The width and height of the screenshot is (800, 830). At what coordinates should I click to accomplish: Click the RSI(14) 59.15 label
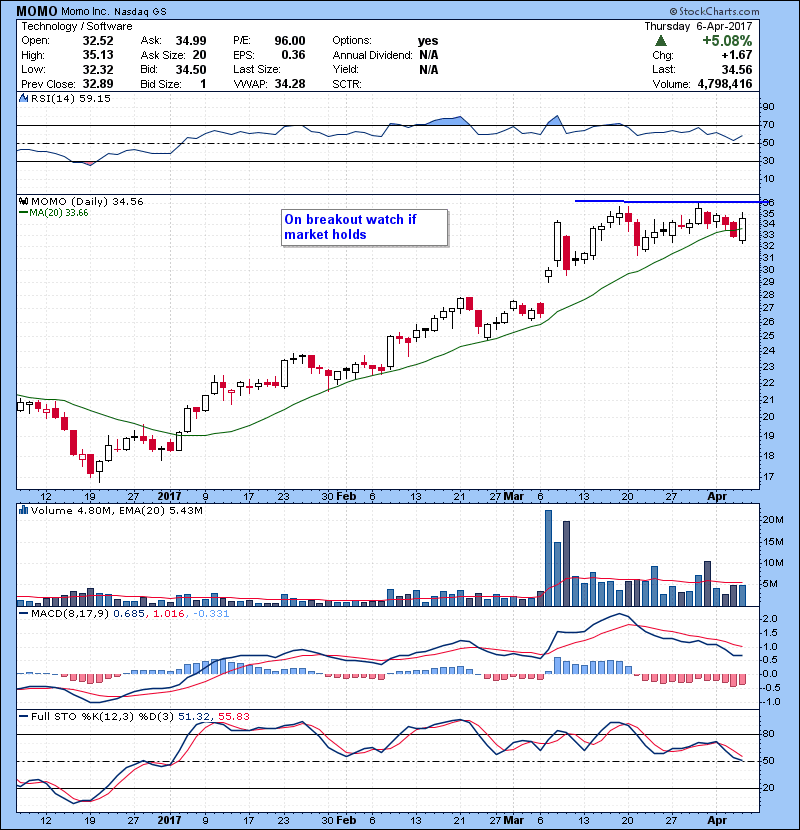click(70, 98)
